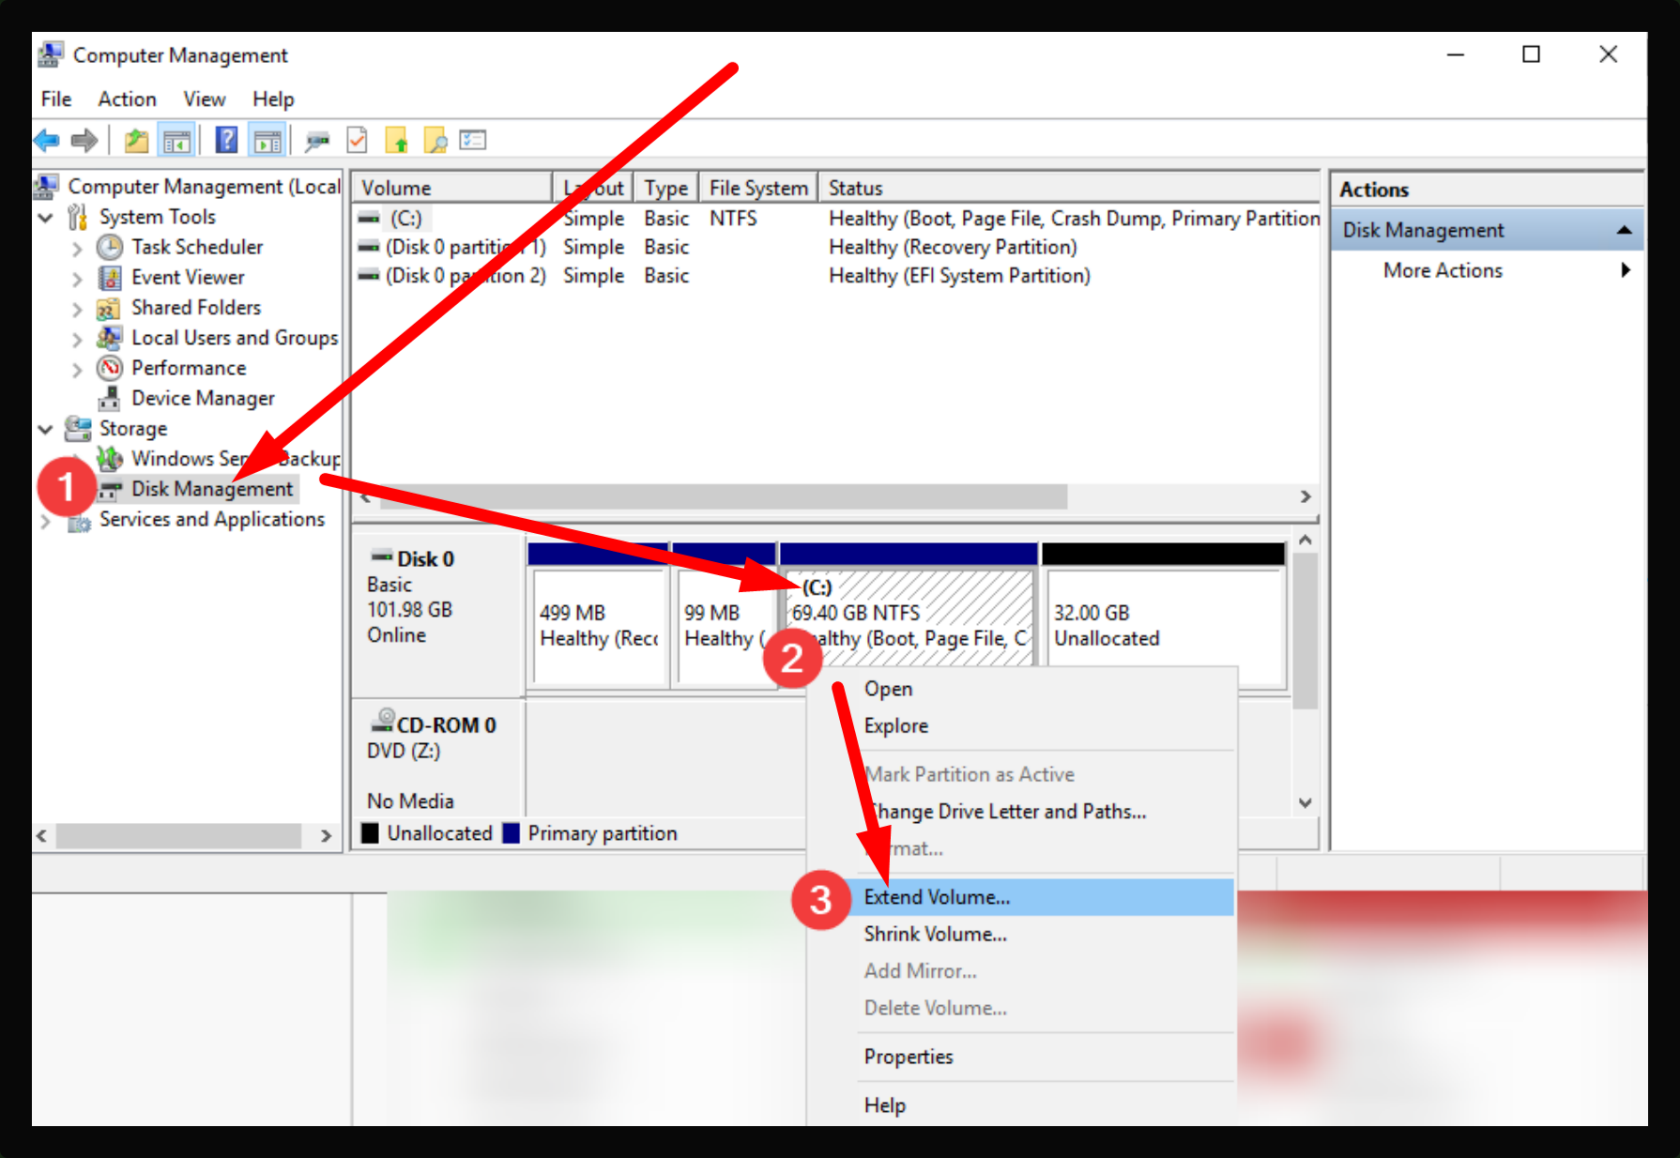
Task: Open Event Viewer node
Action: [187, 277]
